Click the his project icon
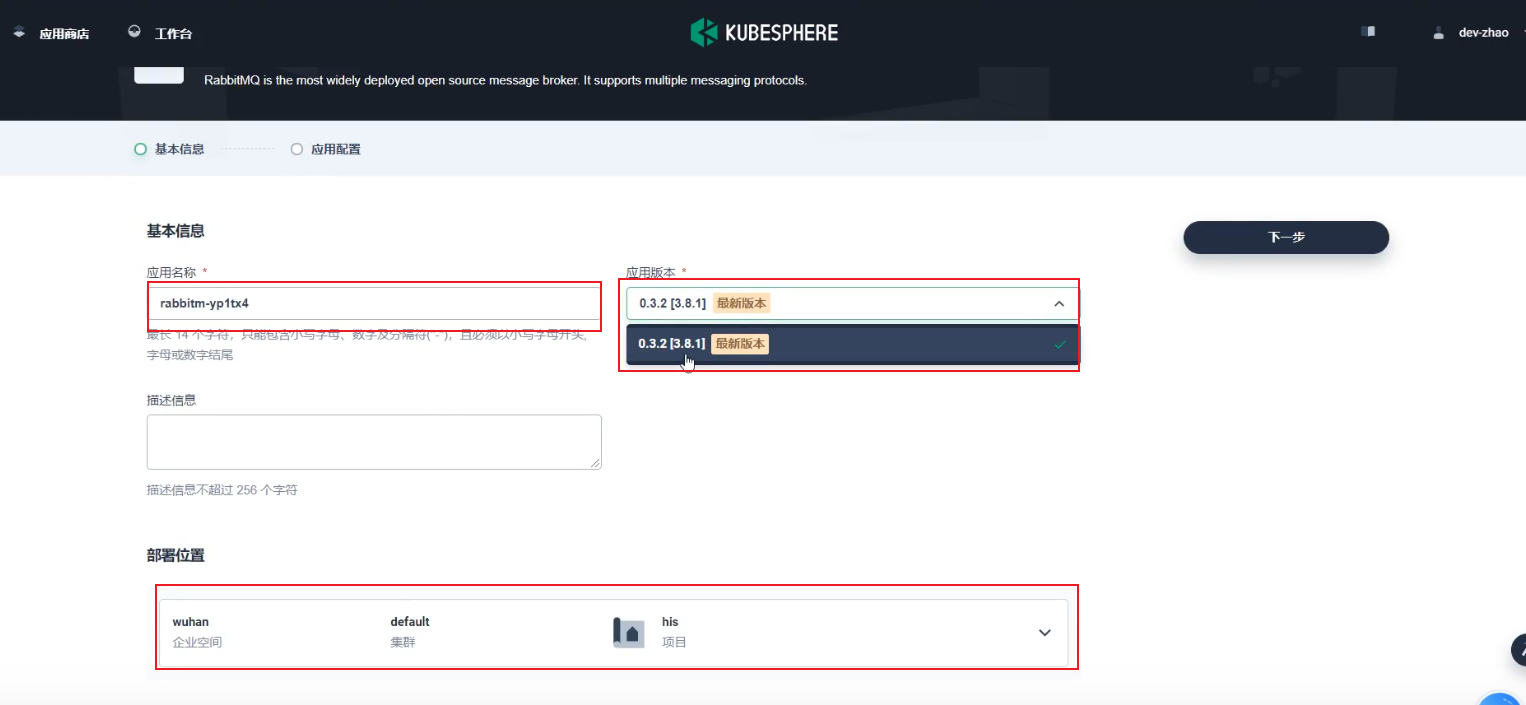1526x705 pixels. [x=628, y=632]
